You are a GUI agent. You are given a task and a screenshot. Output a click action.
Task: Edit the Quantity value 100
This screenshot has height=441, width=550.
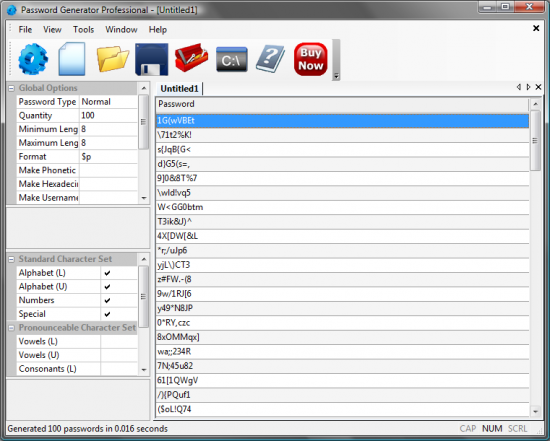[108, 115]
